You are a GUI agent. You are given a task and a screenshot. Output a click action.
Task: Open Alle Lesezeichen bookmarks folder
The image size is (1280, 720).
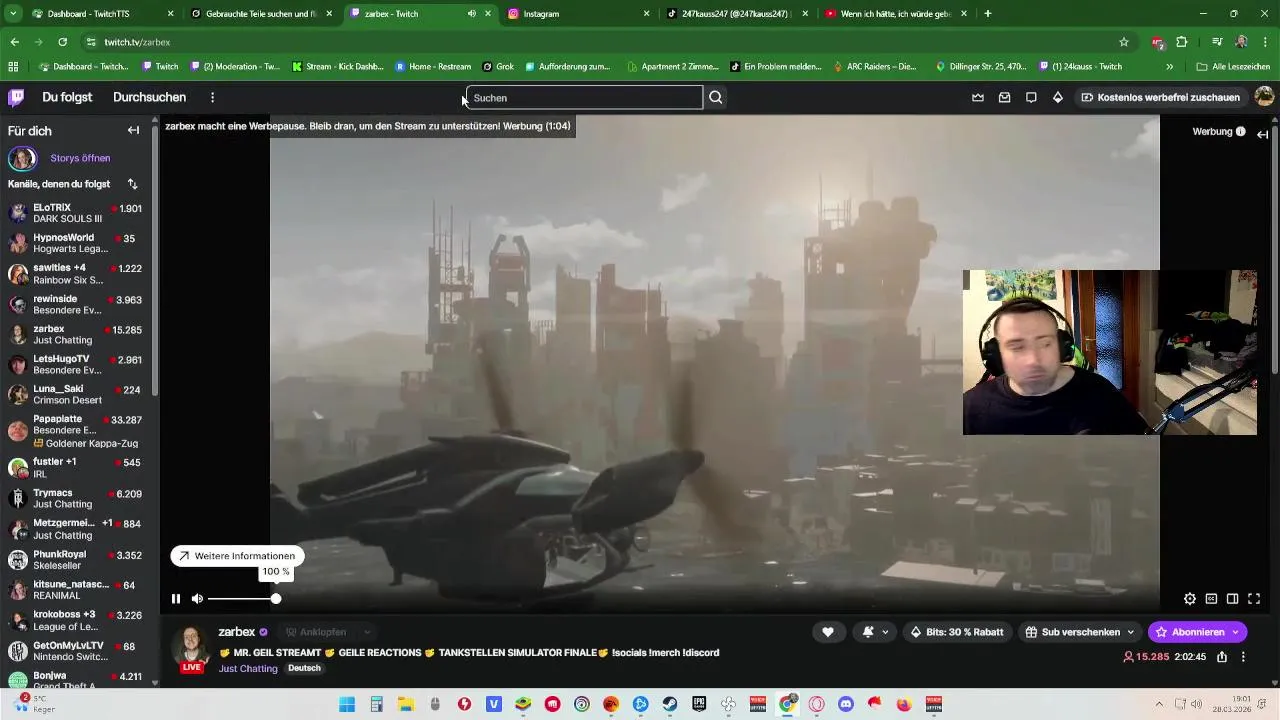tap(1233, 67)
